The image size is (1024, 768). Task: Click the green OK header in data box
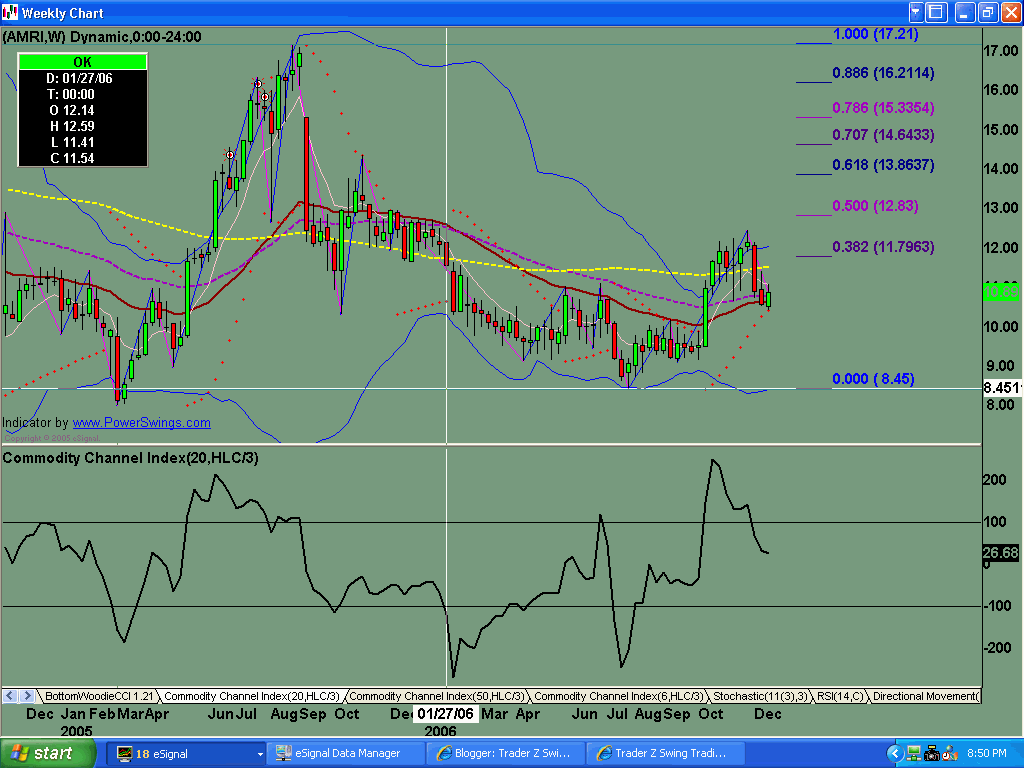coord(82,62)
